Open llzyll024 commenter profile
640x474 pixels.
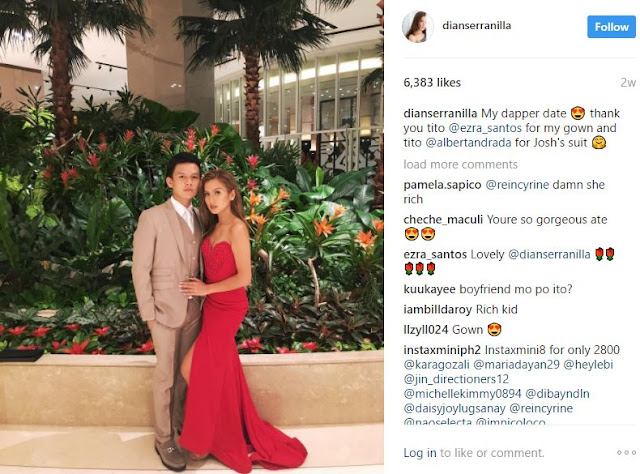[425, 329]
